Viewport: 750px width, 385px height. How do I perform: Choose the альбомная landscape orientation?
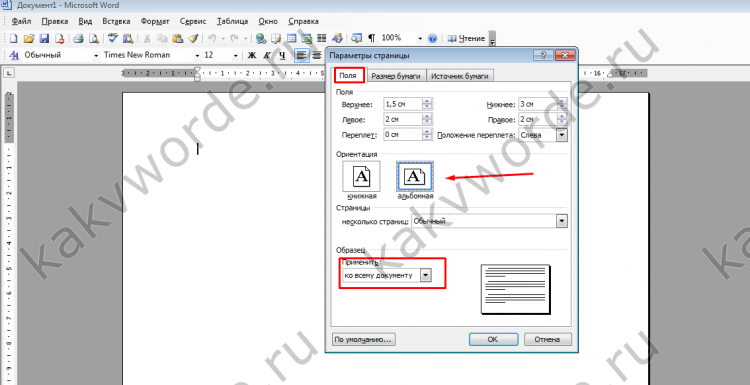point(415,177)
